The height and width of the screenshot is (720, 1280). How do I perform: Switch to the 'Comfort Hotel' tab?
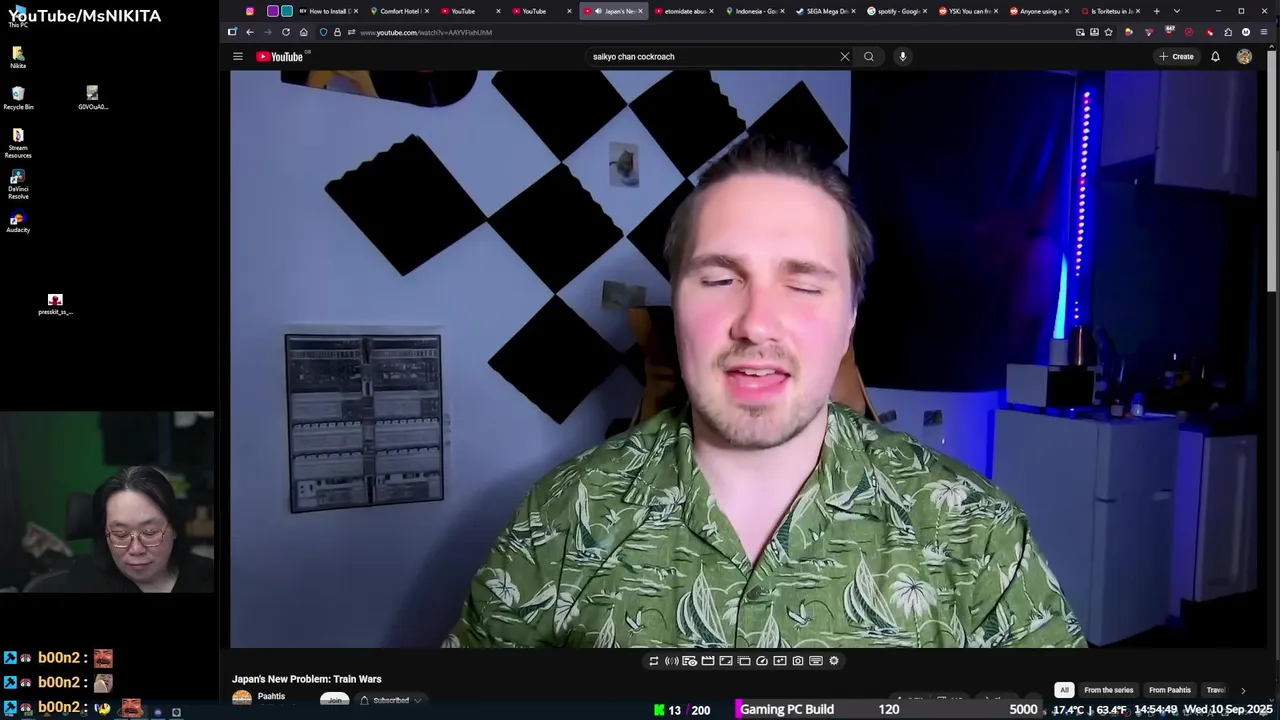coord(399,11)
